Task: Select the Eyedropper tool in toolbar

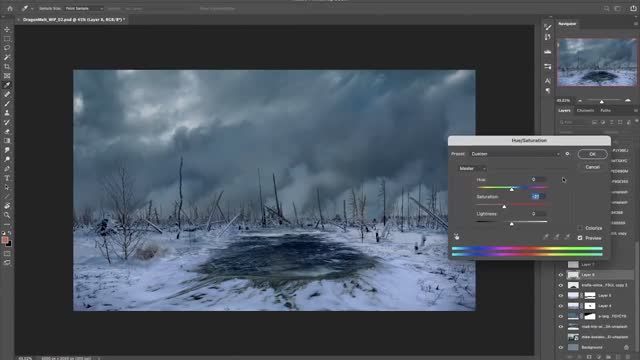Action: tap(7, 85)
